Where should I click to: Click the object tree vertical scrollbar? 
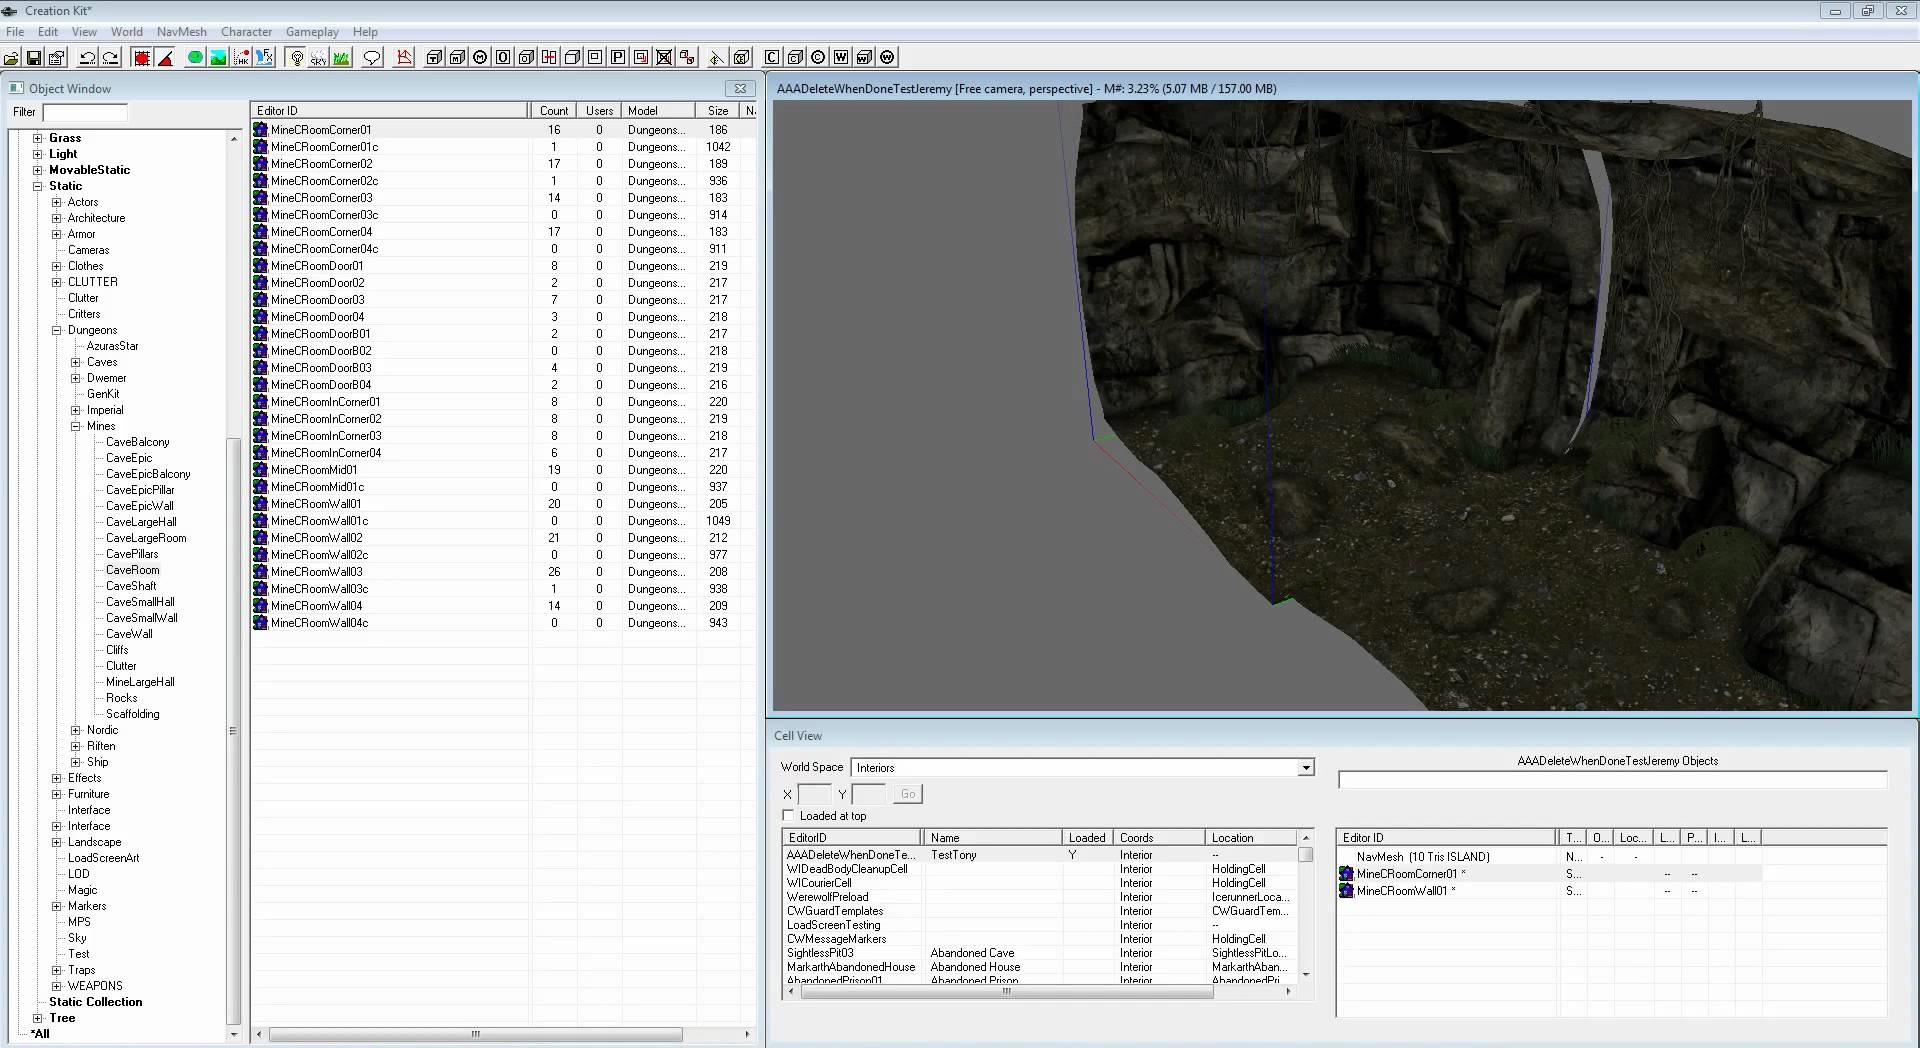[x=234, y=730]
